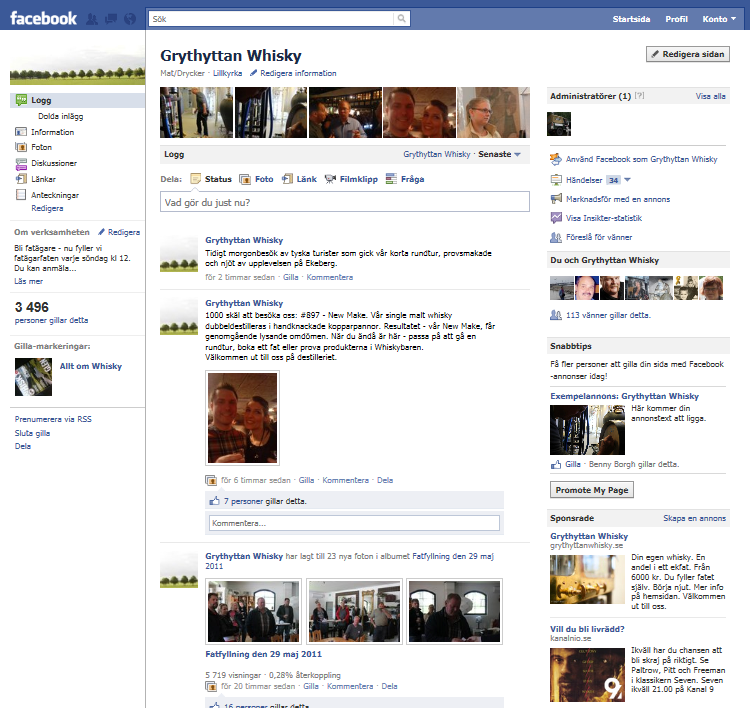Open Allt om Whisky thumbnail

pos(33,377)
